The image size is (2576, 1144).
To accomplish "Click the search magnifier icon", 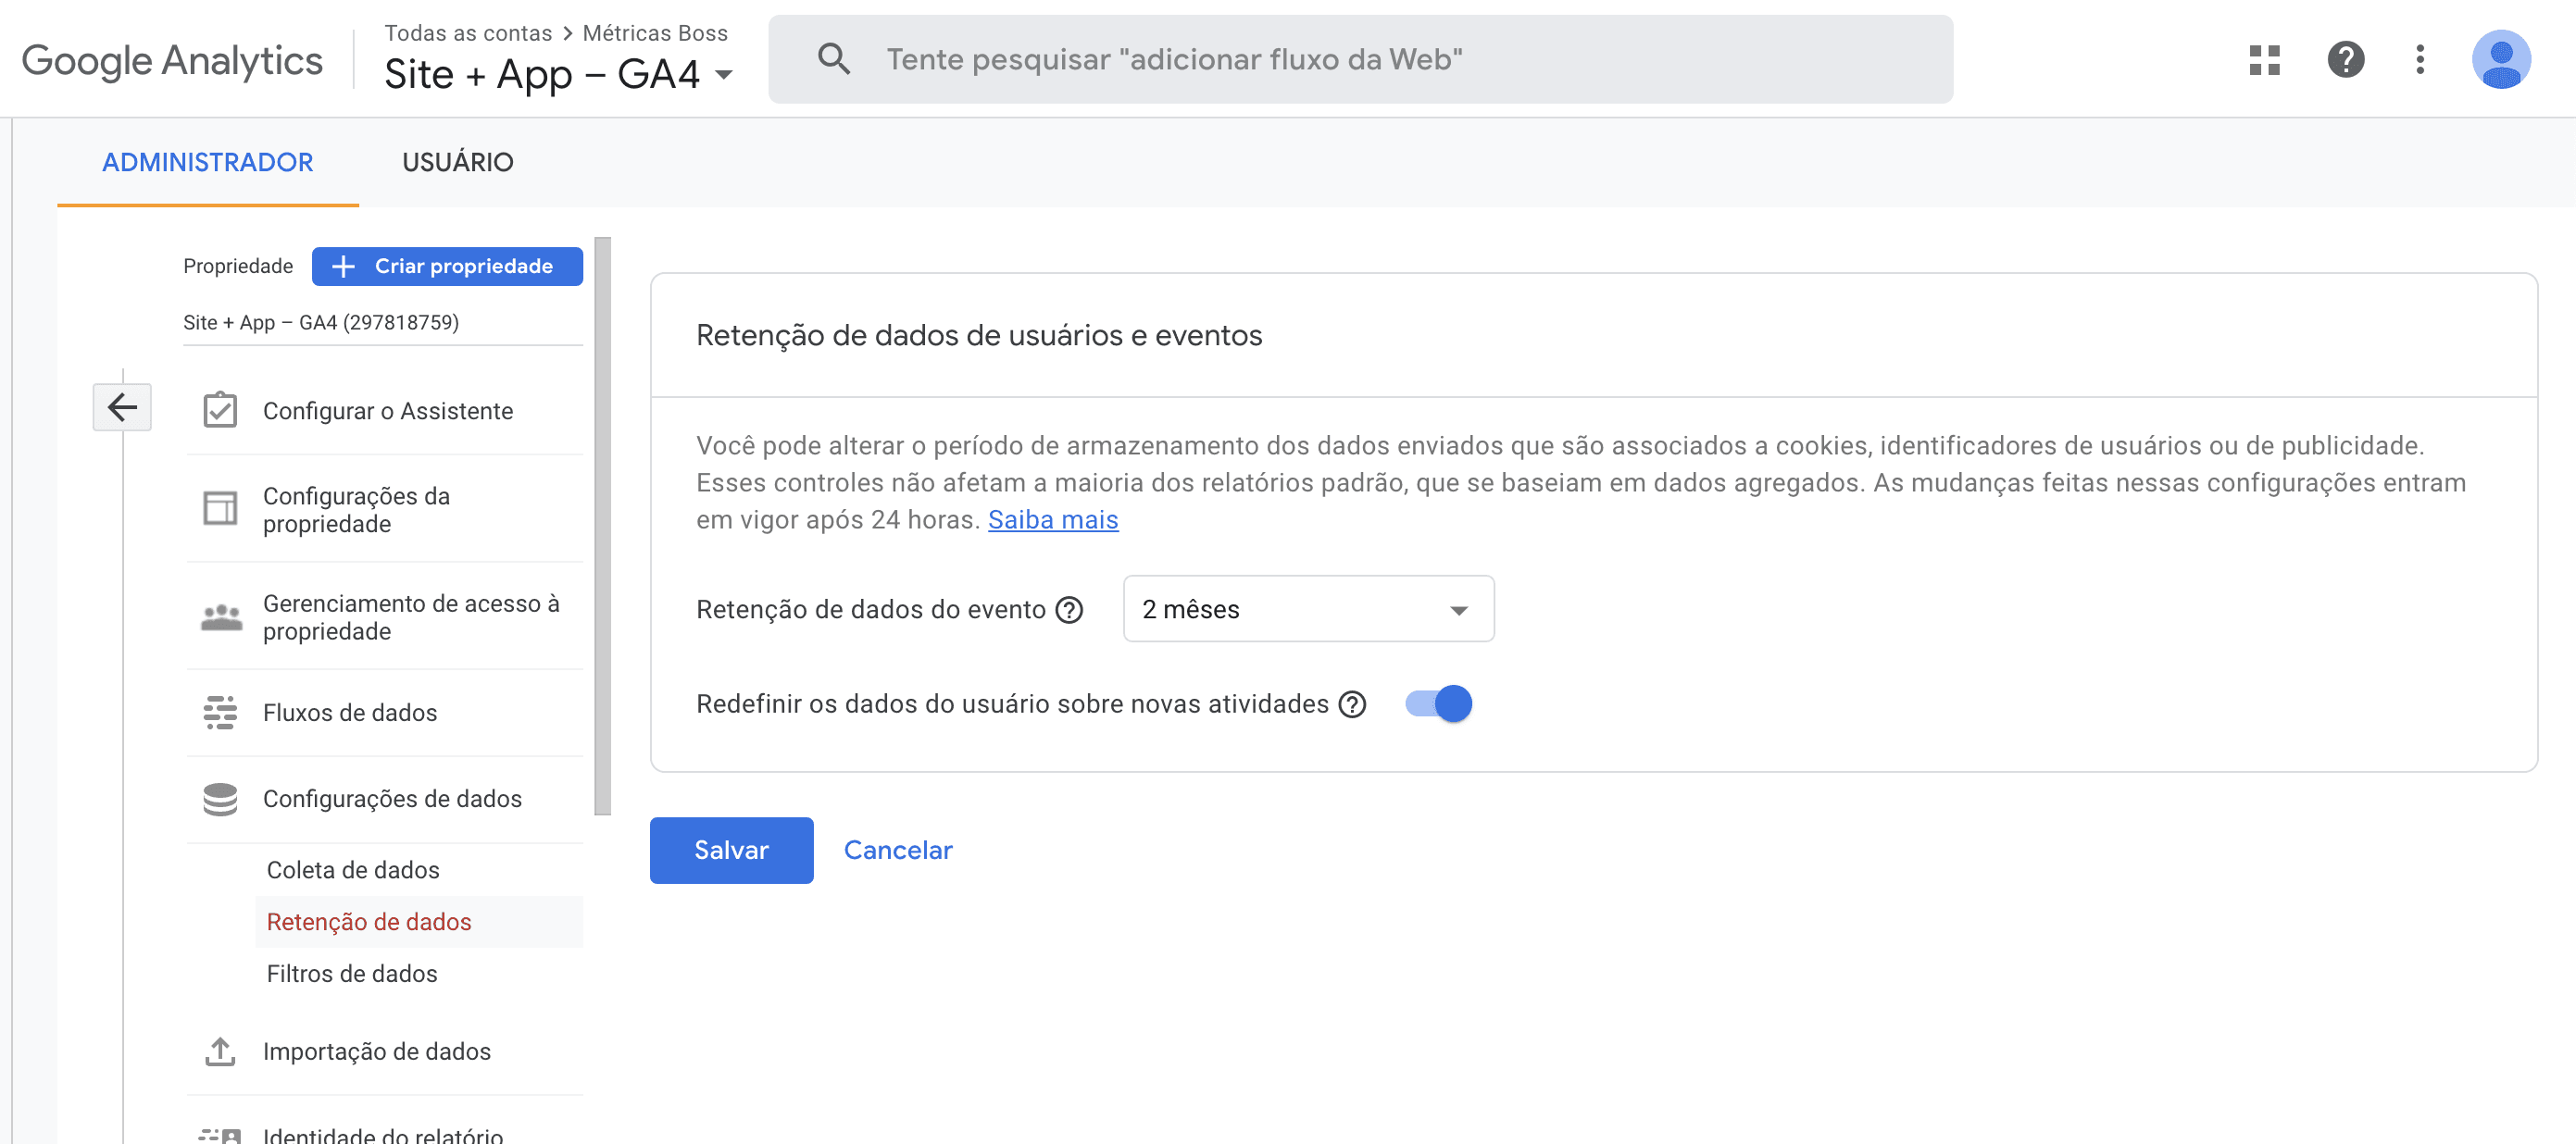I will pyautogui.click(x=833, y=58).
